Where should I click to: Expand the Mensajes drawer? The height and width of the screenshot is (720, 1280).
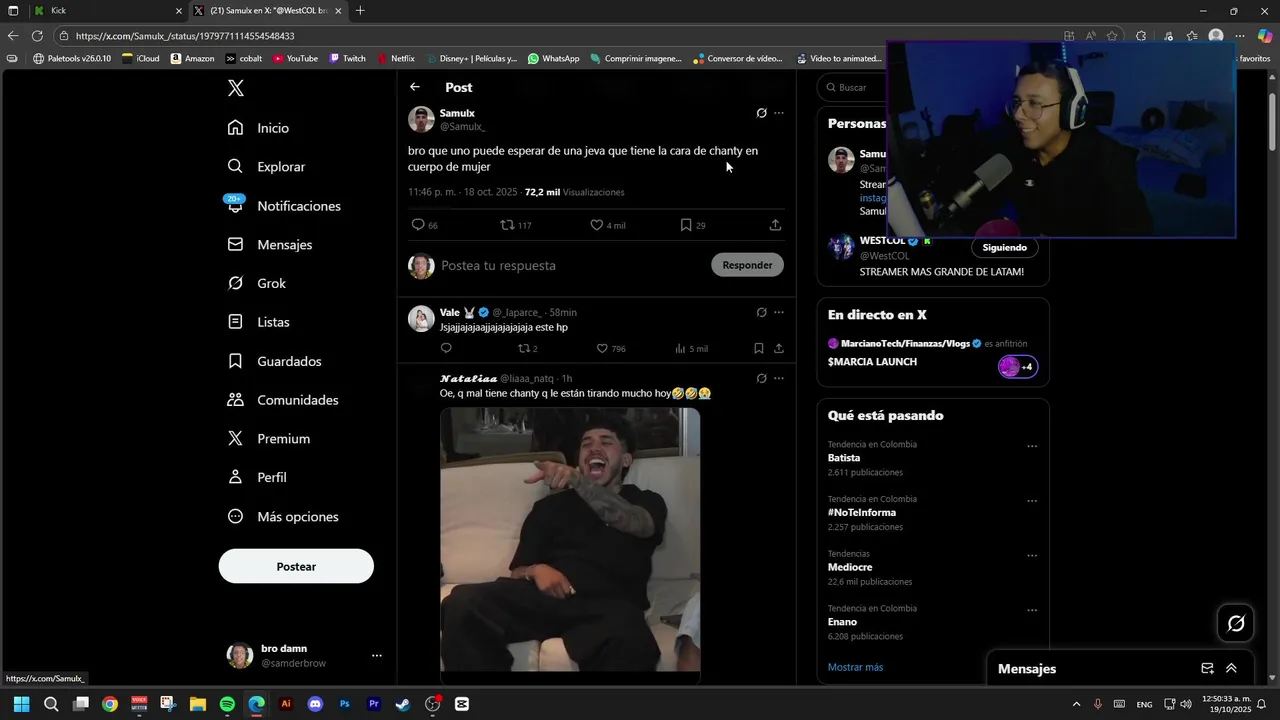pos(1231,668)
